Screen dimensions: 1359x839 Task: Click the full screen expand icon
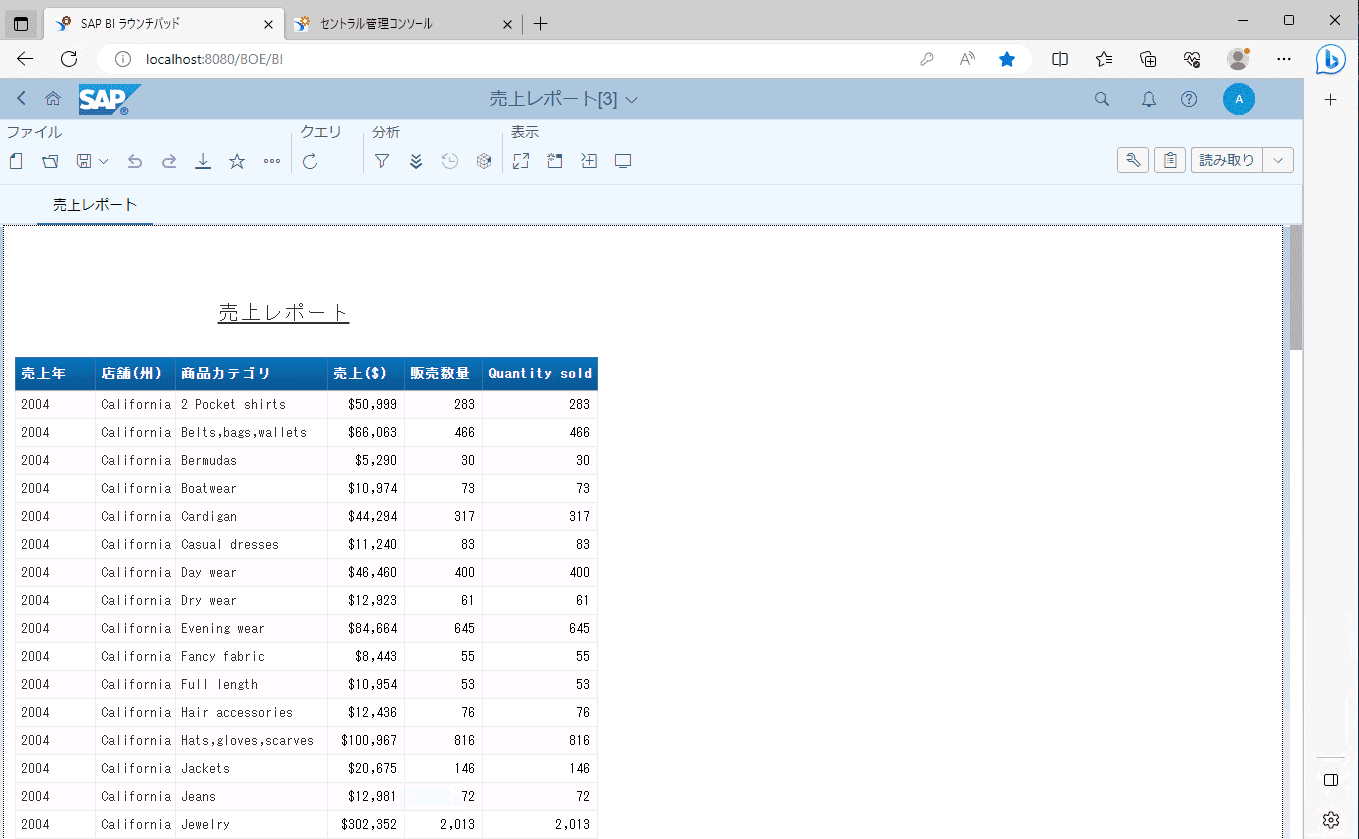pyautogui.click(x=521, y=161)
